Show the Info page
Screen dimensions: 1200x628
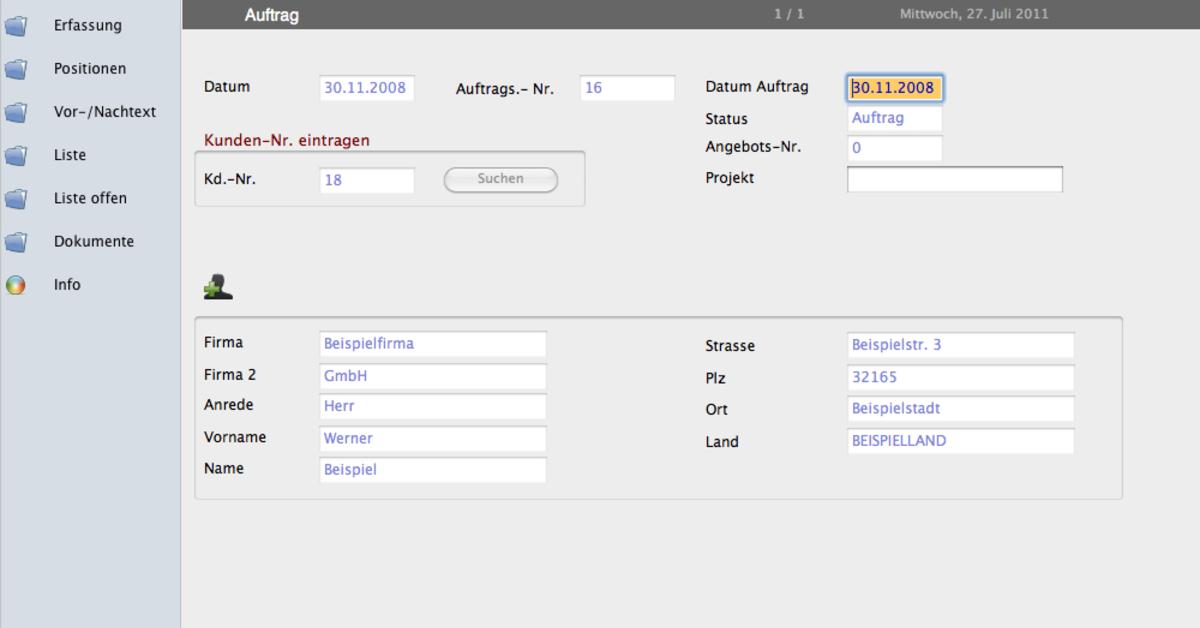pyautogui.click(x=67, y=285)
